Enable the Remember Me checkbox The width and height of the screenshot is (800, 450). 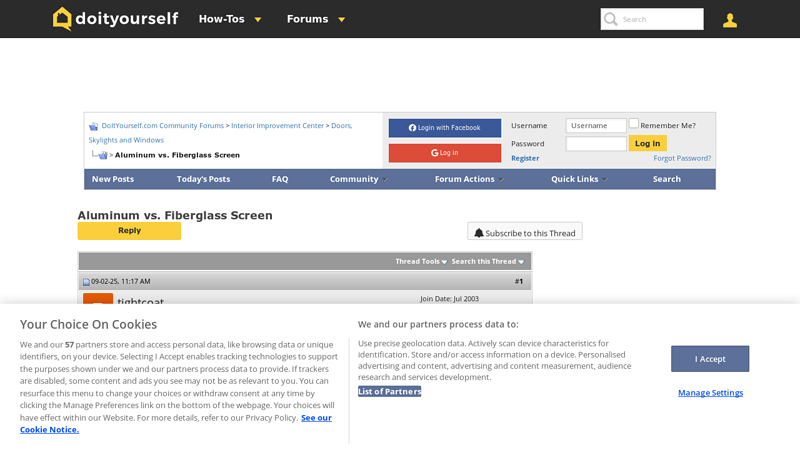tap(634, 125)
